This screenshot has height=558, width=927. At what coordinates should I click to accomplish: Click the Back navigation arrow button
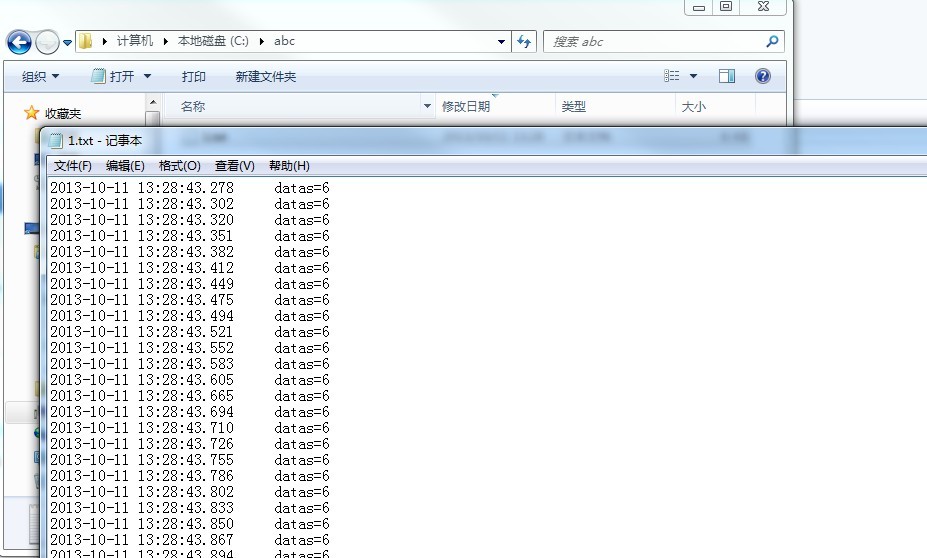18,42
